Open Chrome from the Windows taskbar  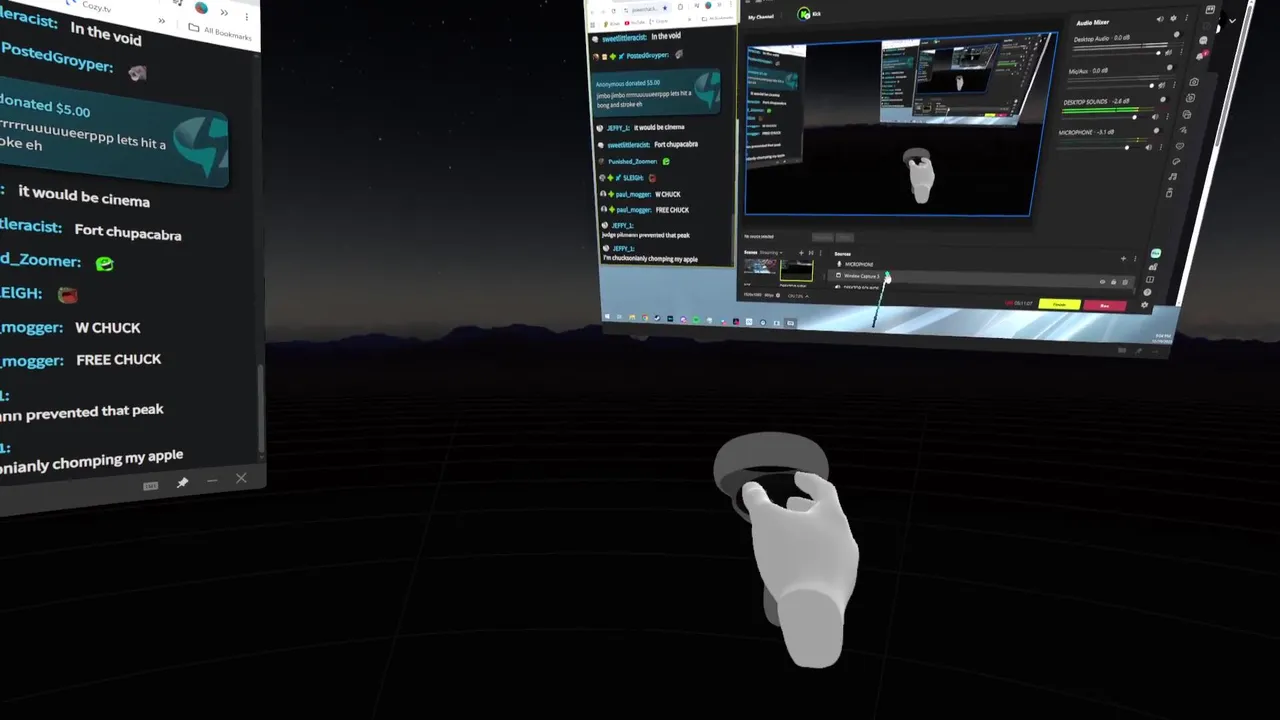click(645, 318)
